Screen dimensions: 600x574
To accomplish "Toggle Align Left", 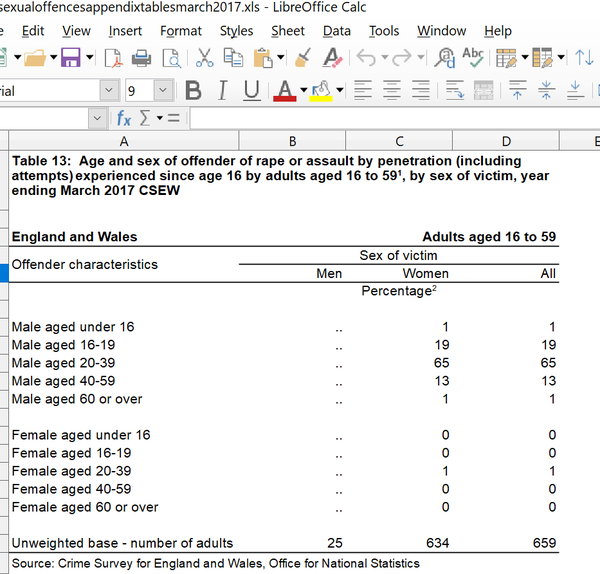I will pyautogui.click(x=363, y=91).
